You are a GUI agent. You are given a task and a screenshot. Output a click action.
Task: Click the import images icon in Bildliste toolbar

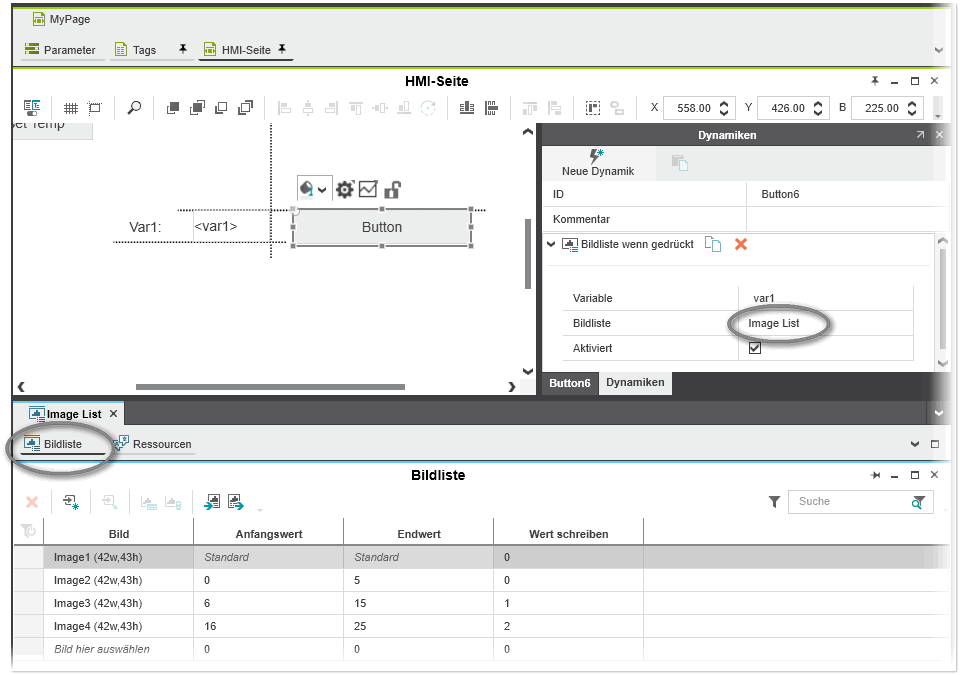(x=212, y=502)
